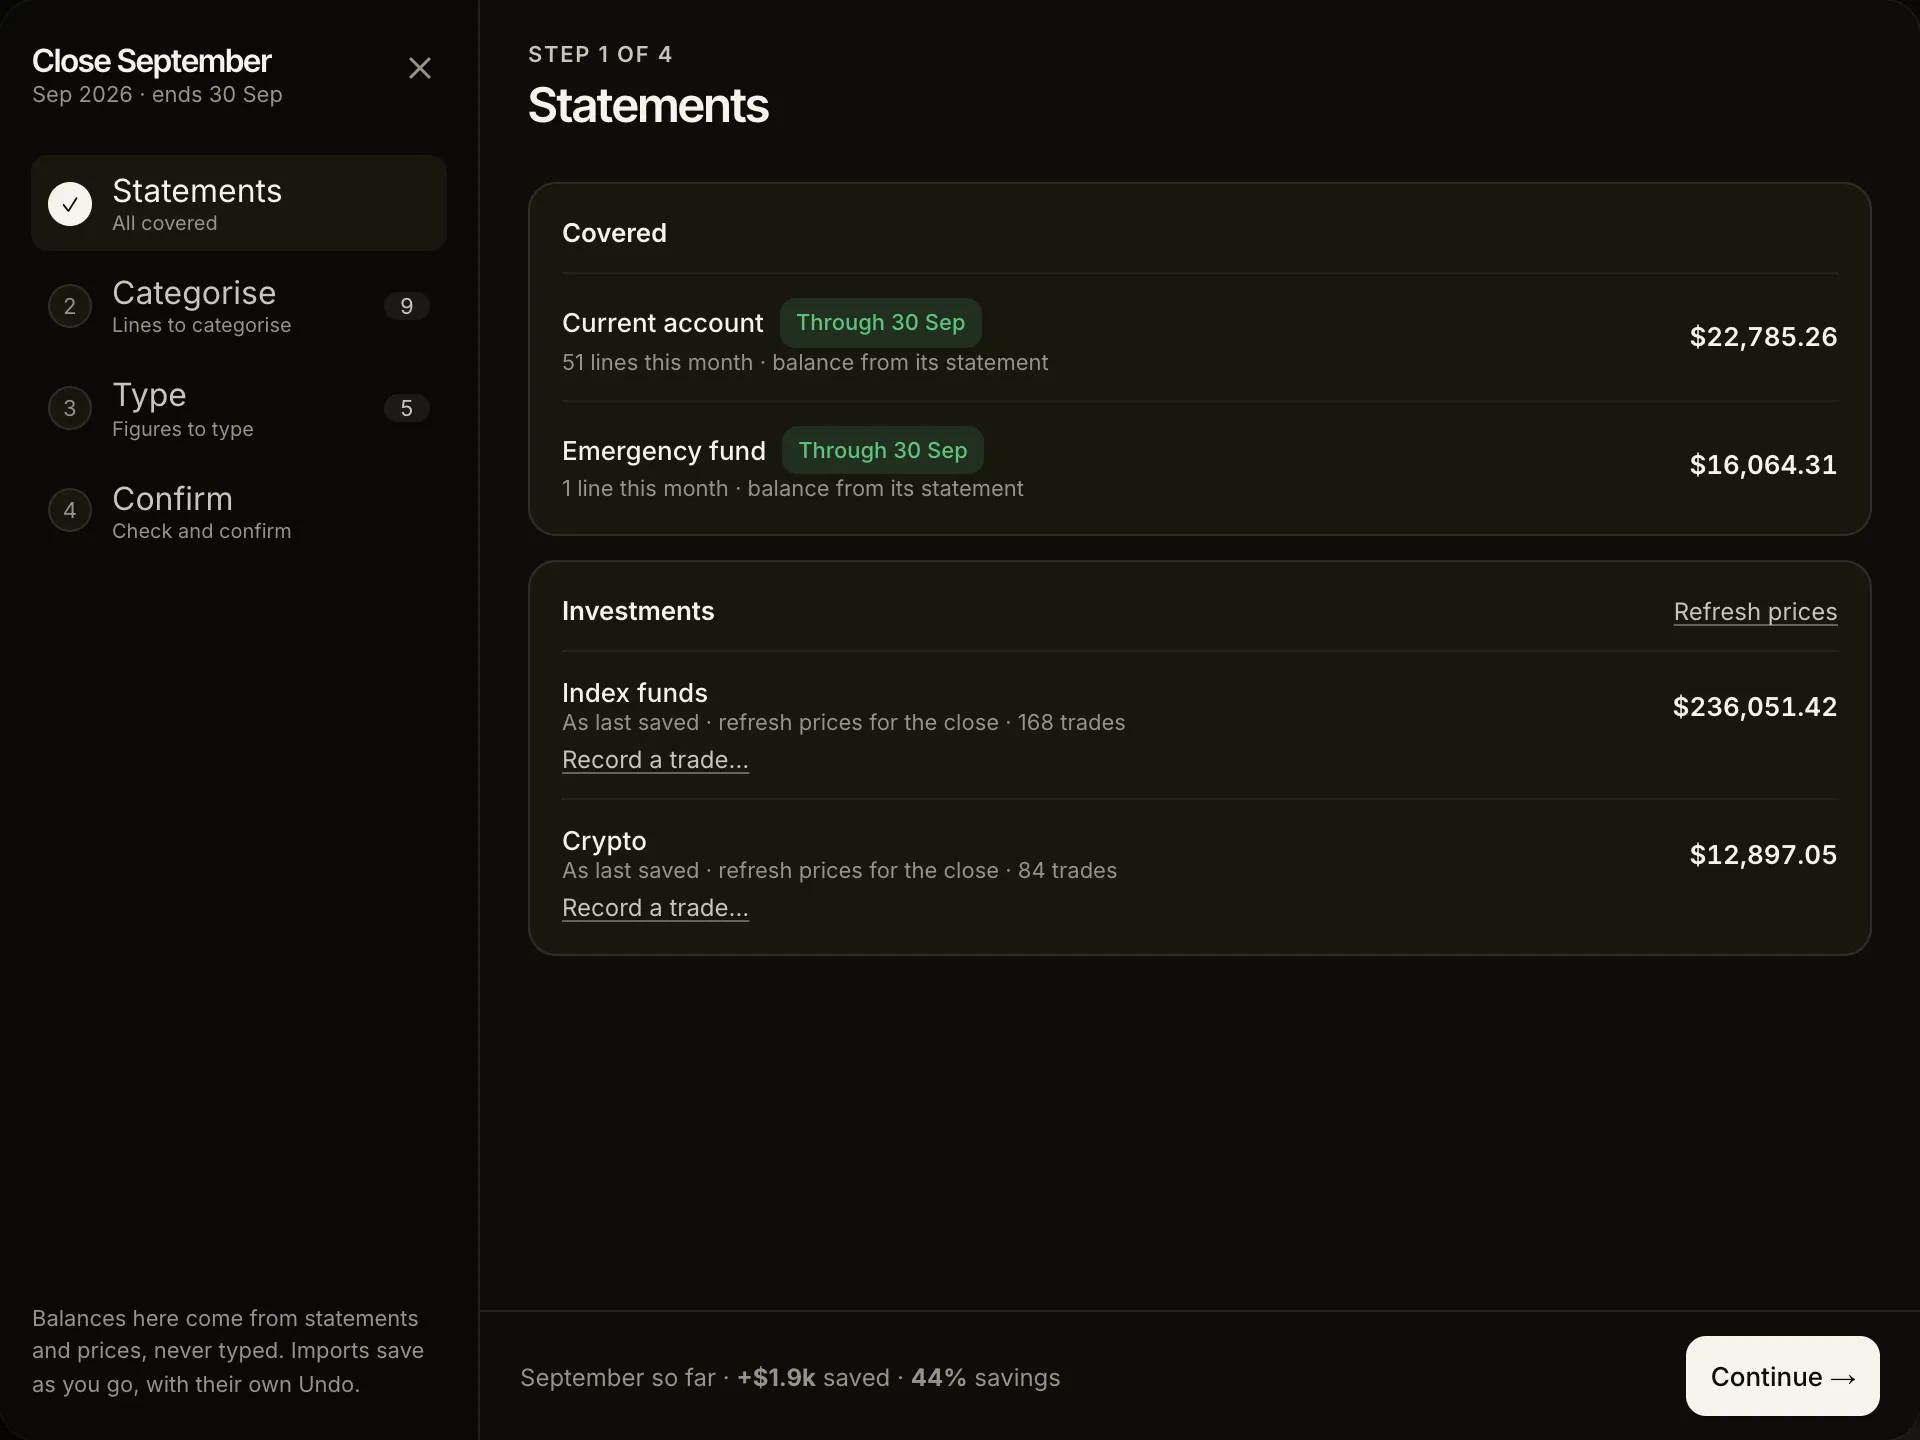Click the 5 badge beside Type
1920x1440 pixels.
407,408
